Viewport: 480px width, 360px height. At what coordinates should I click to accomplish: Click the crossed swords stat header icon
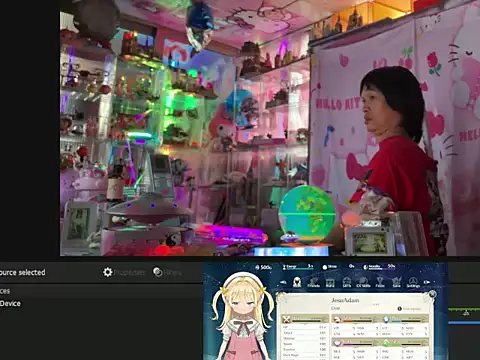(287, 320)
